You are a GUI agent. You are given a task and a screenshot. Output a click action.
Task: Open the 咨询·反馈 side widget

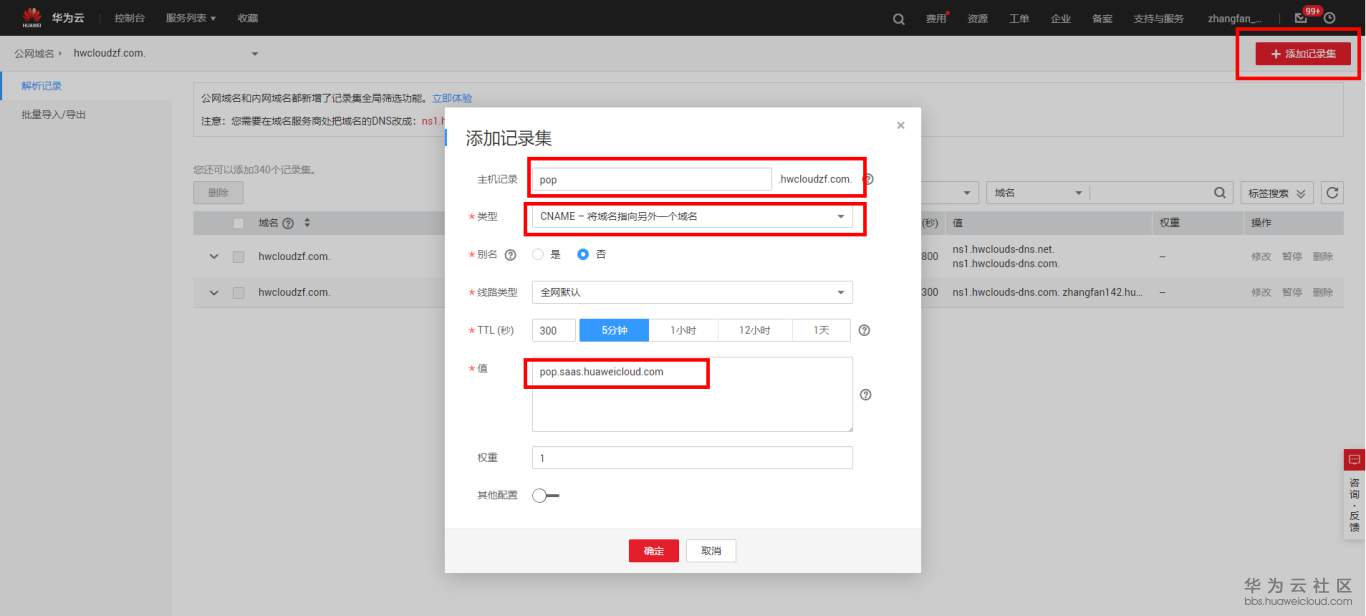click(1354, 495)
